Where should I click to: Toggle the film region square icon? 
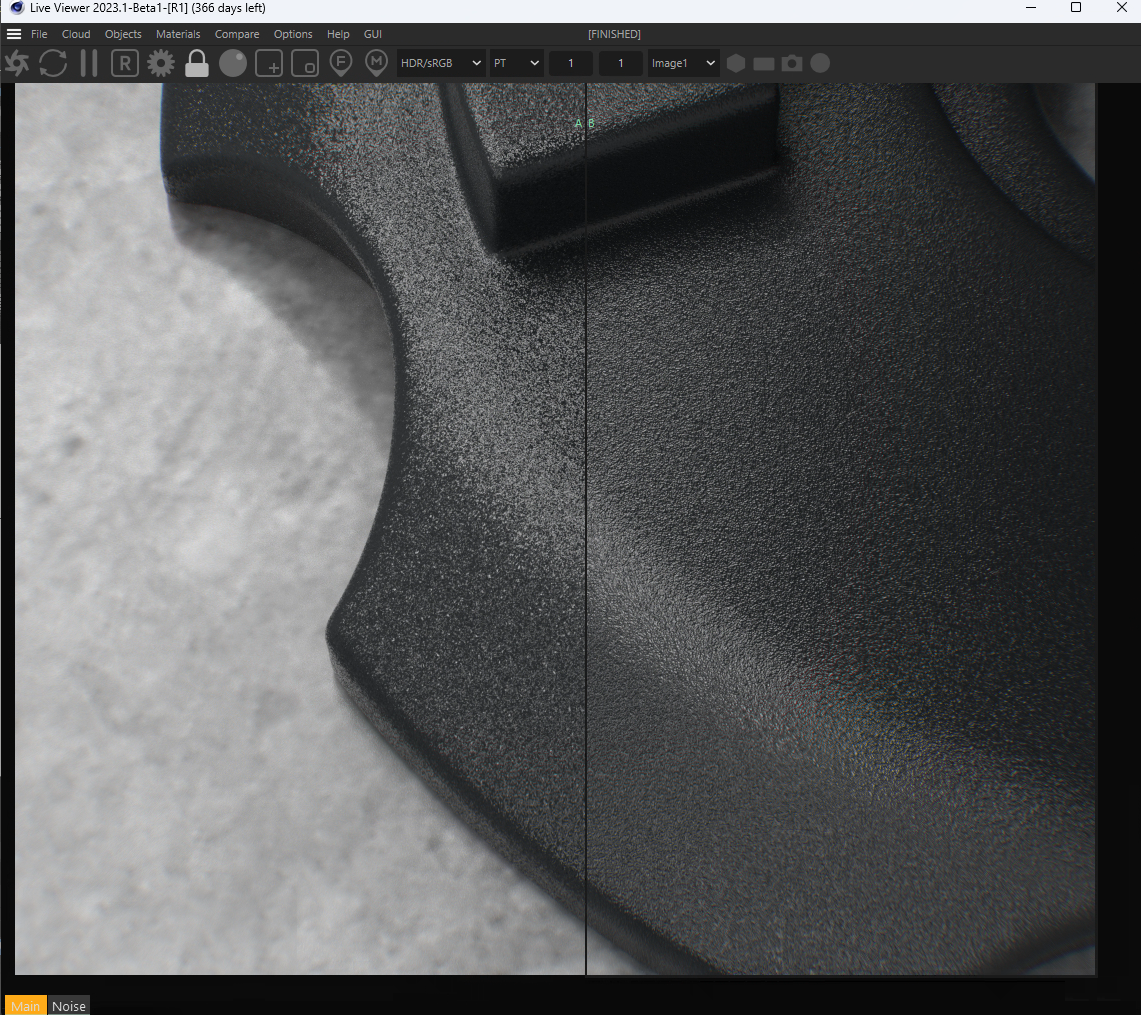click(x=305, y=63)
